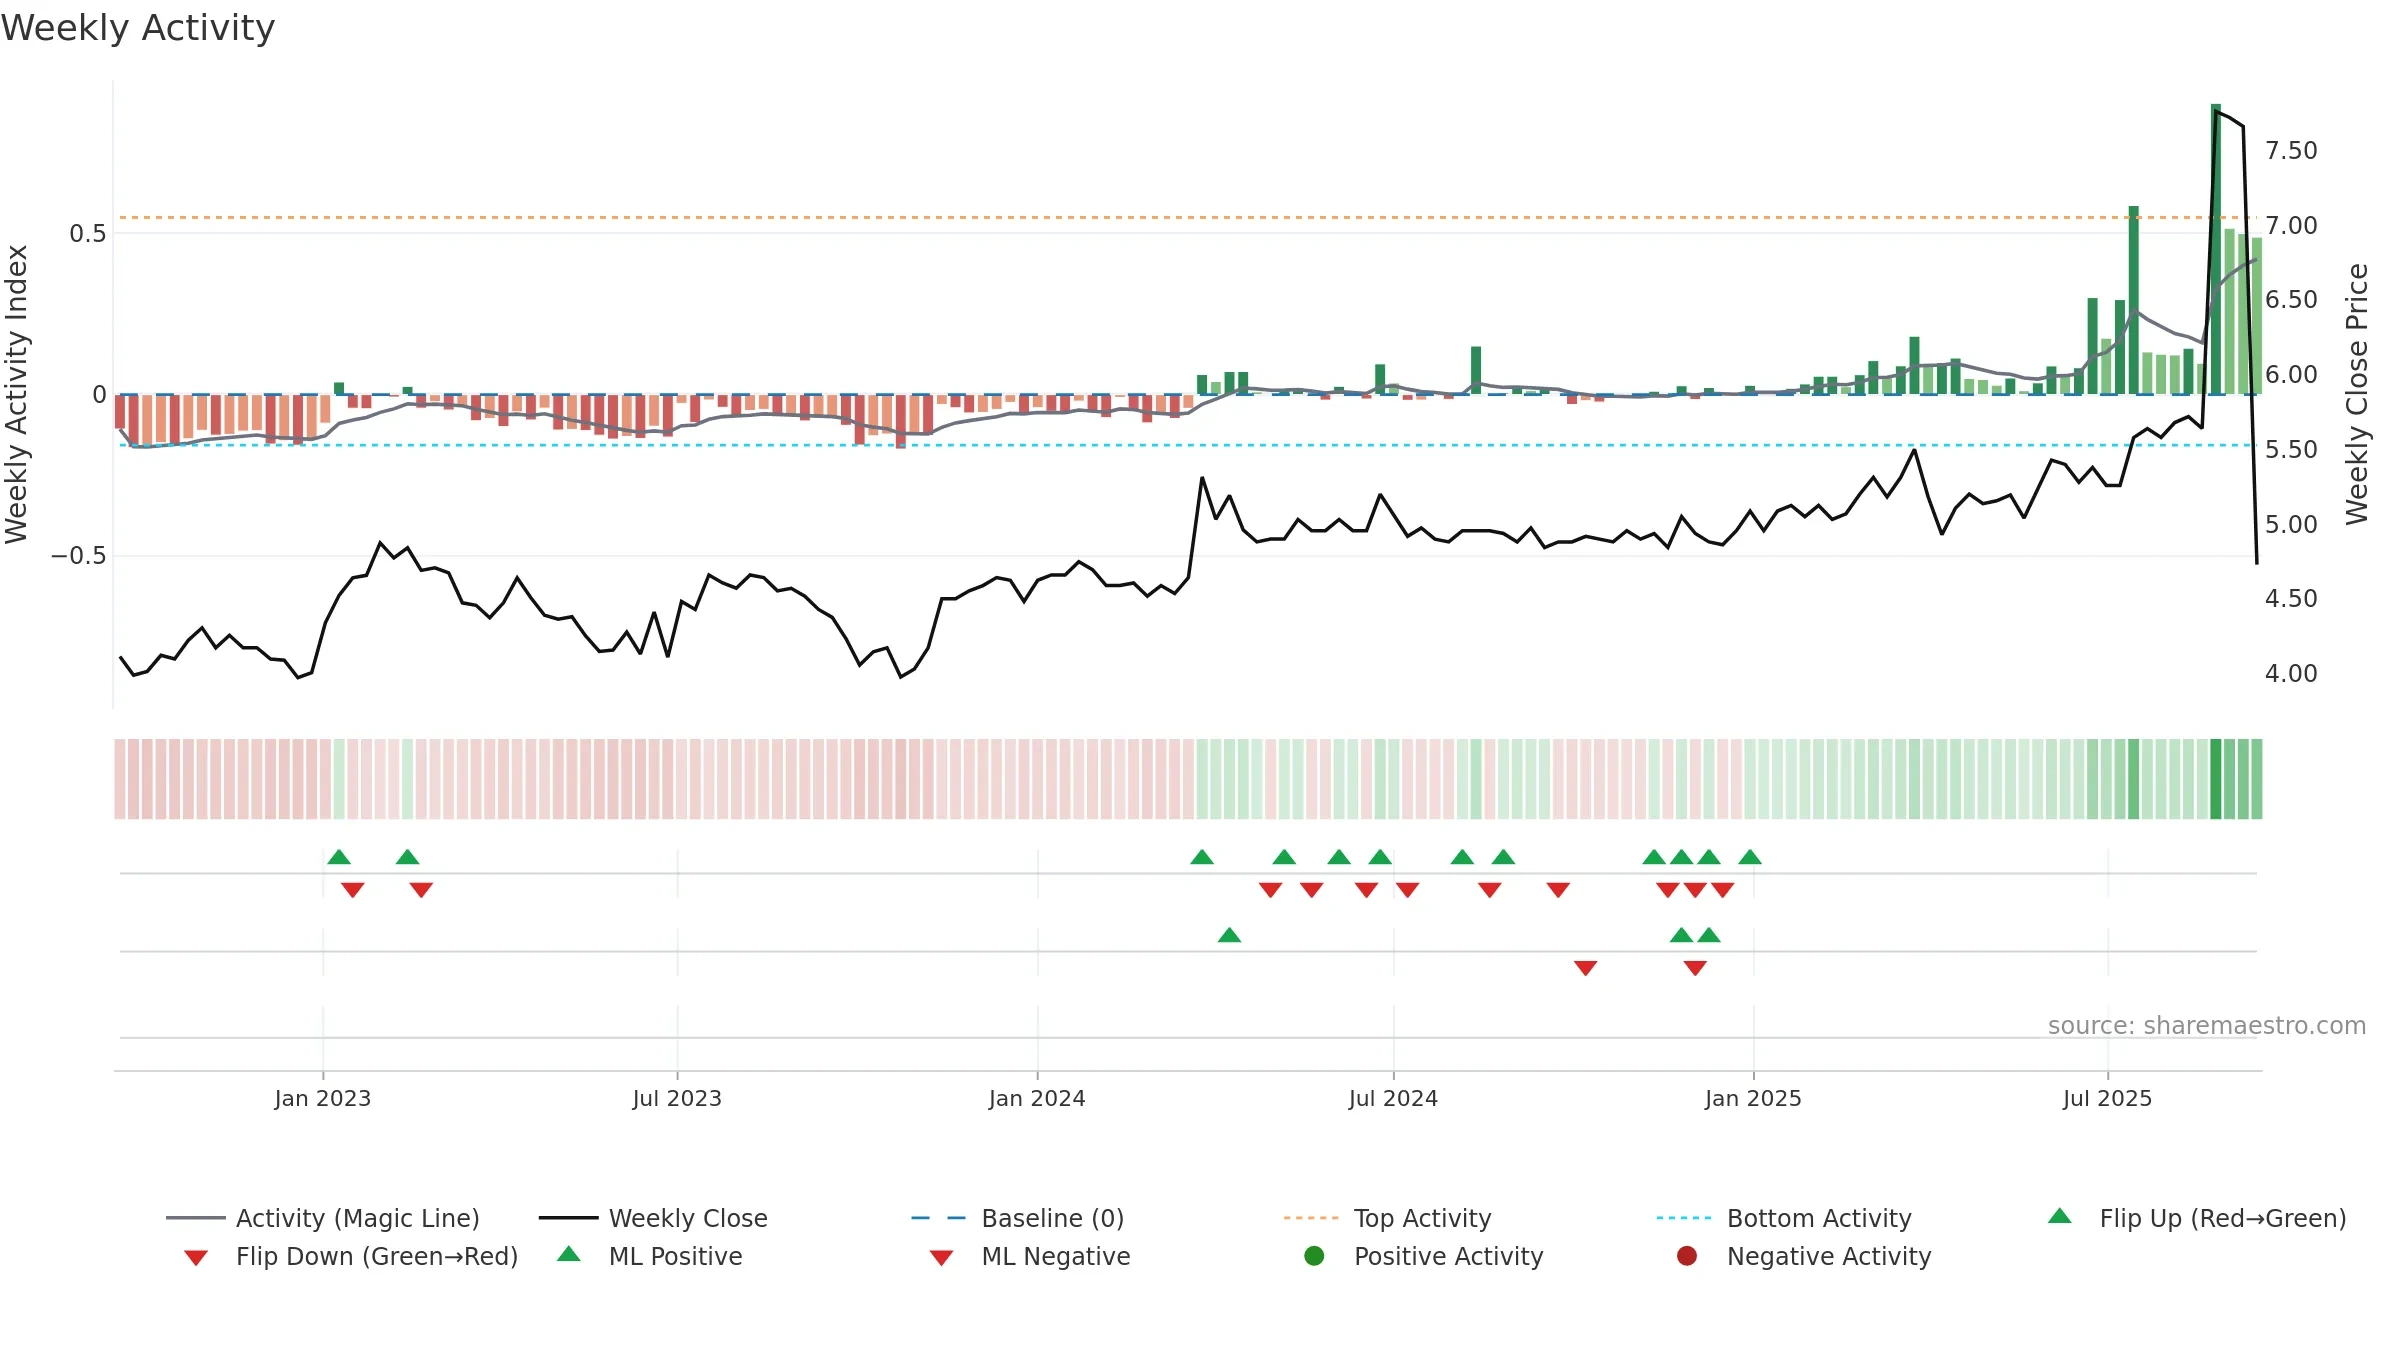
Task: Click the Jan 2025 x-axis label
Action: 1753,1098
